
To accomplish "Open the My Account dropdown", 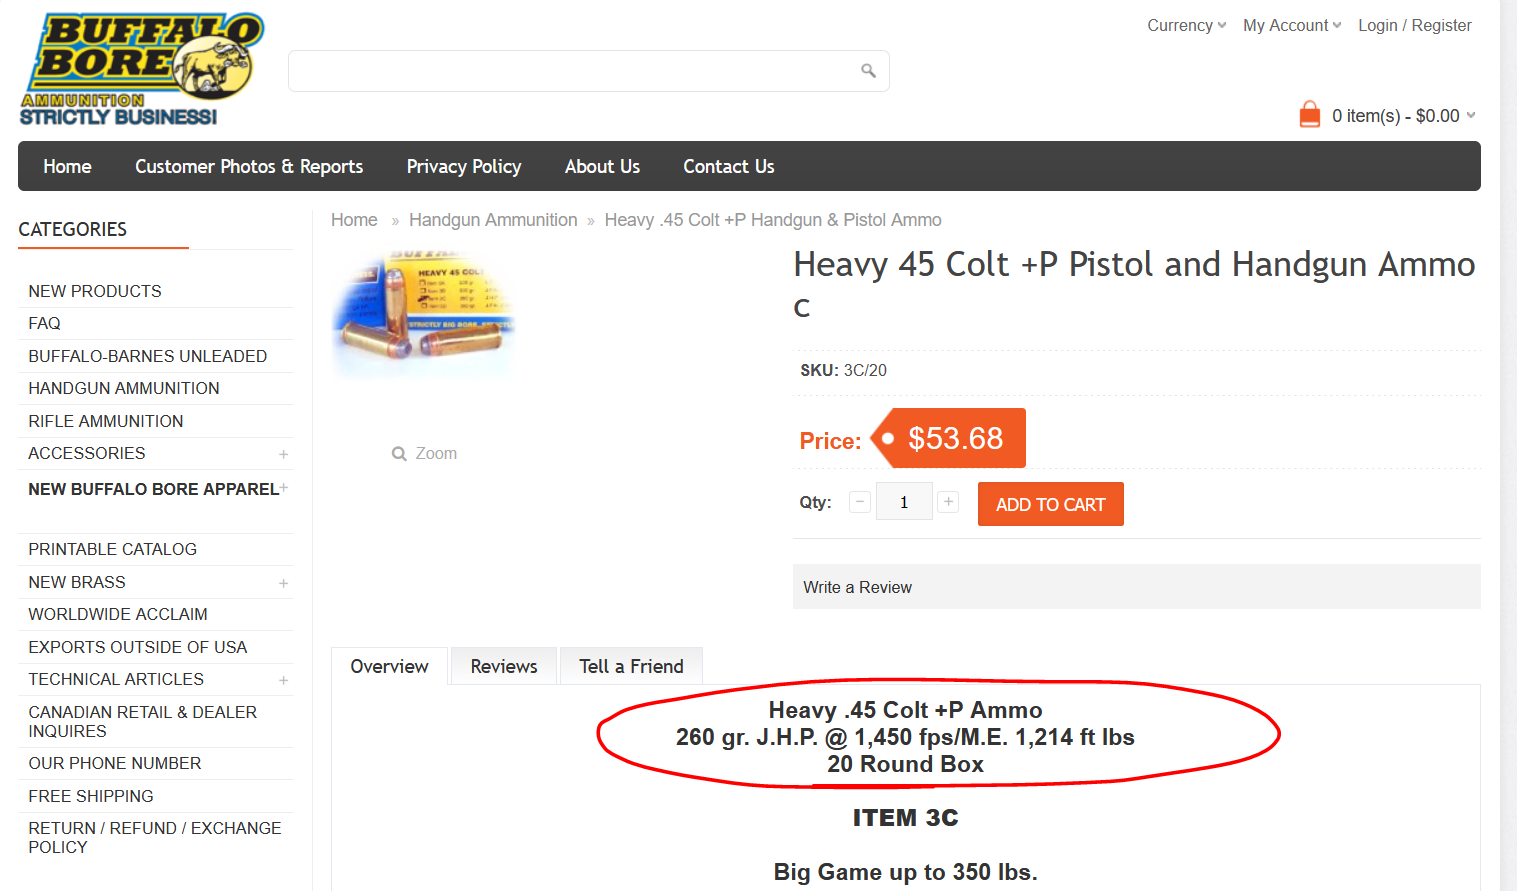I will [x=1292, y=25].
